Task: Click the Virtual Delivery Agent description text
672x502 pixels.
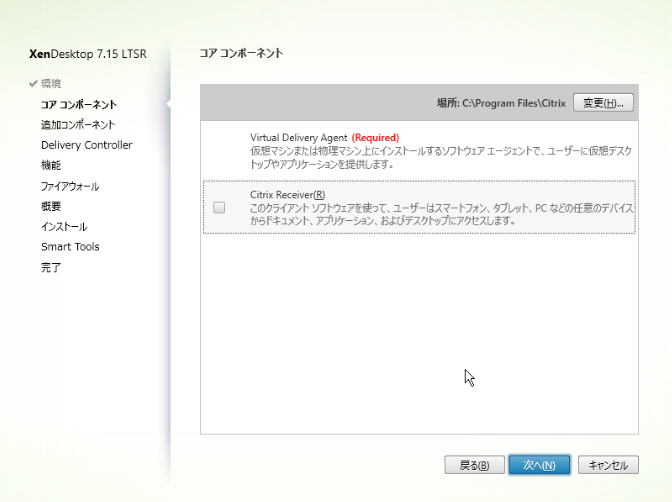Action: click(x=441, y=157)
